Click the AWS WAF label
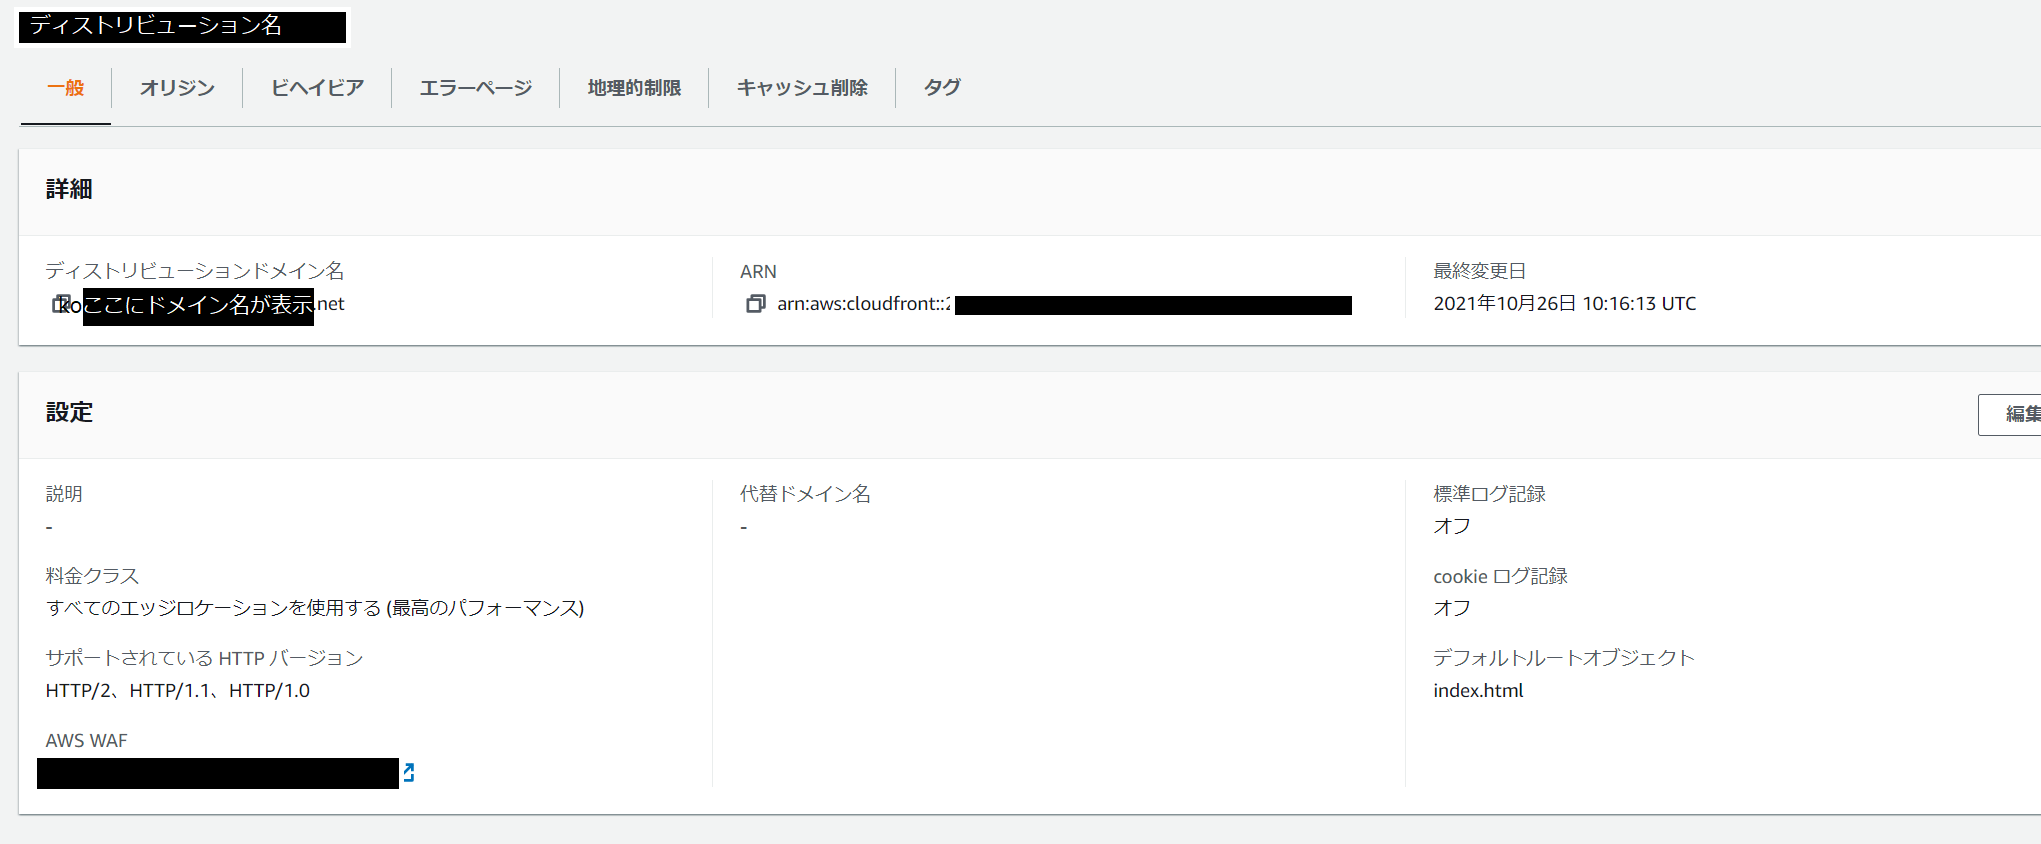Image resolution: width=2041 pixels, height=844 pixels. (x=87, y=741)
